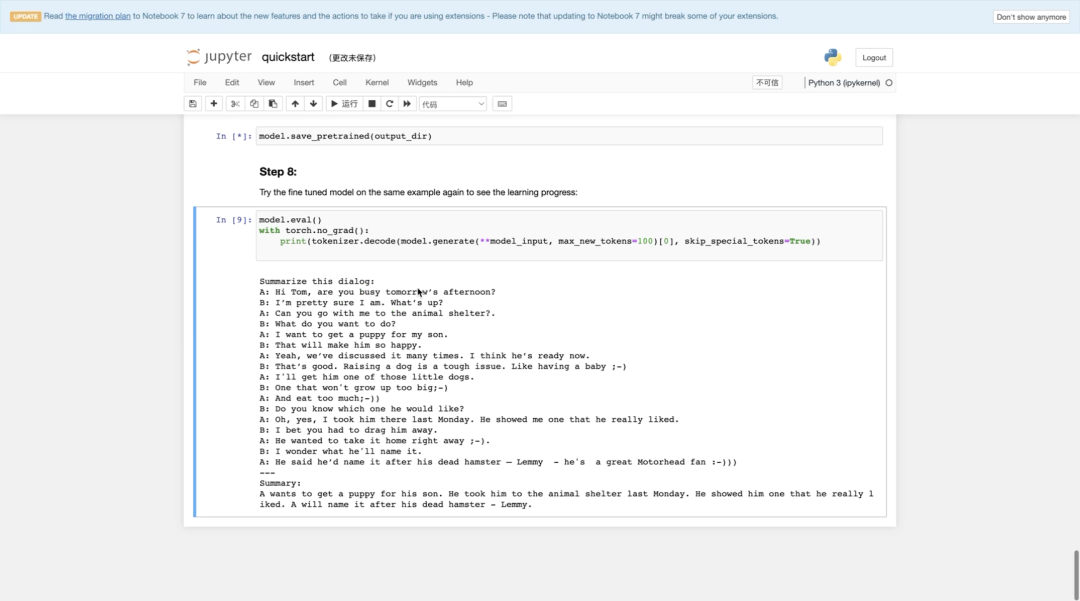The height and width of the screenshot is (601, 1080).
Task: Click the UPDATE badge in the banner
Action: pyautogui.click(x=25, y=17)
